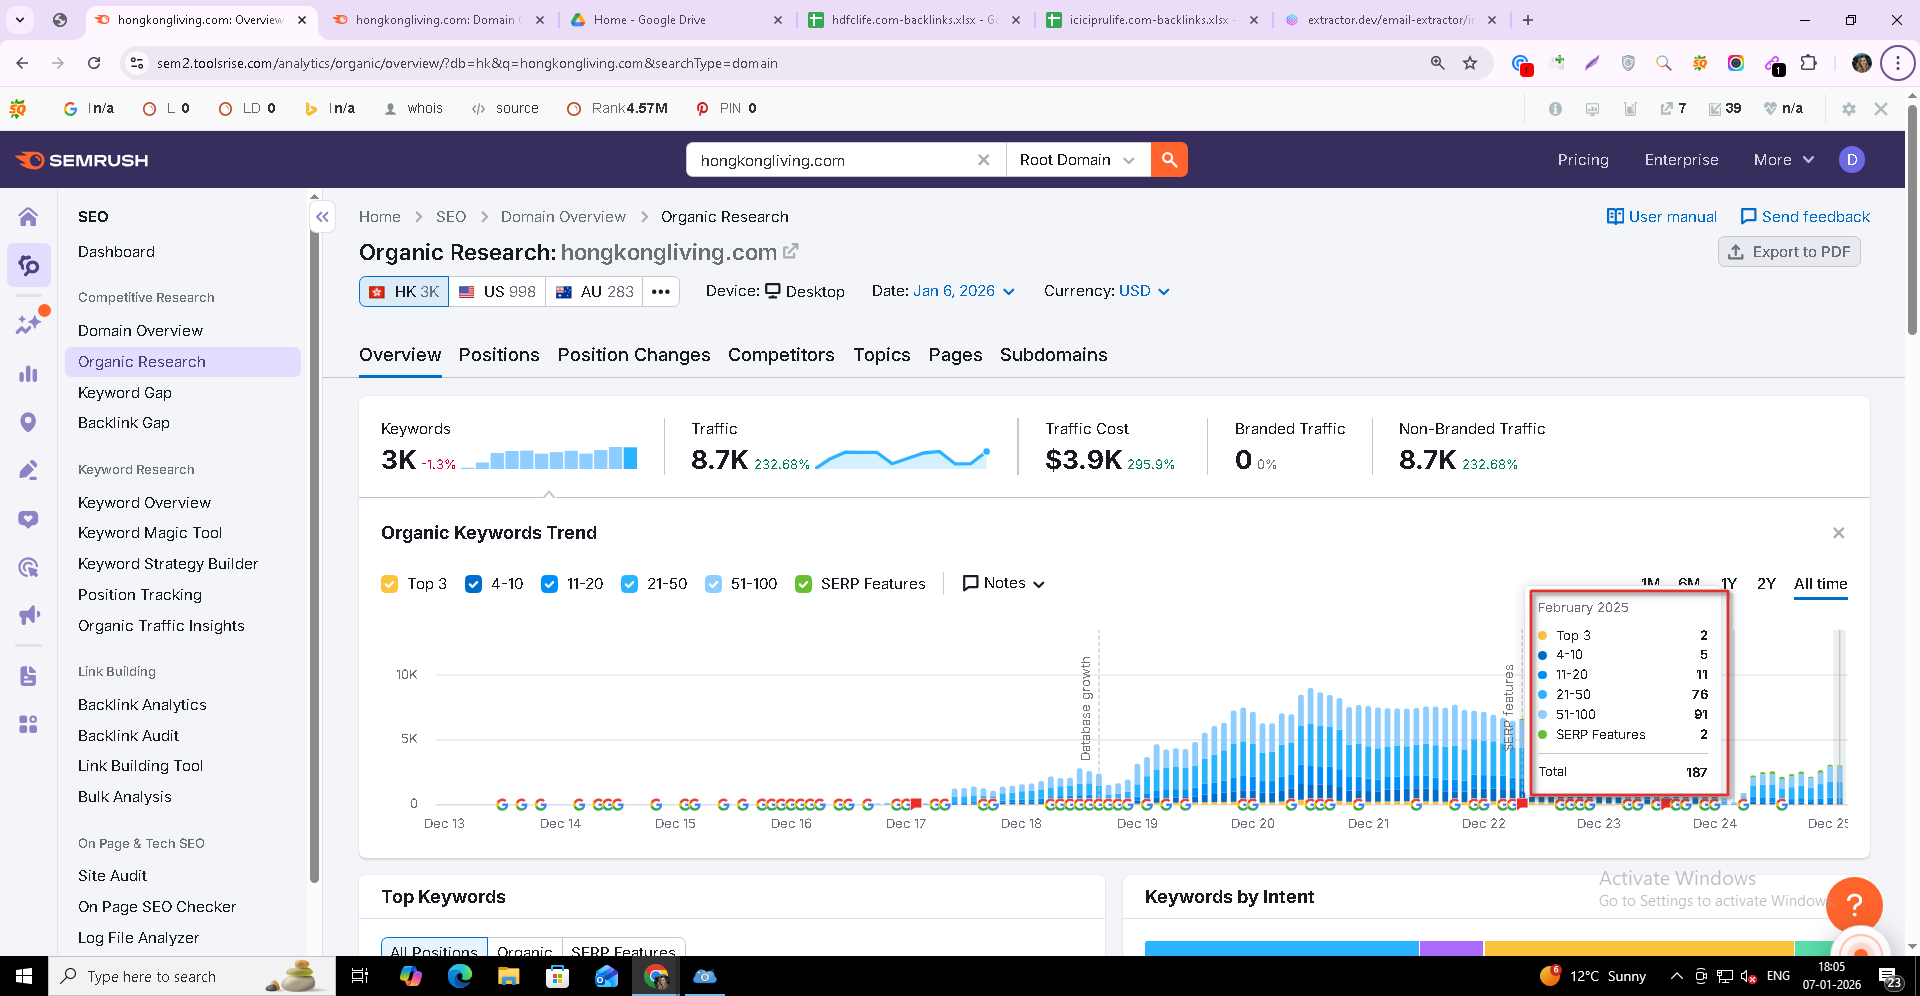This screenshot has height=996, width=1920.
Task: Switch to the Positions tab
Action: click(x=499, y=355)
